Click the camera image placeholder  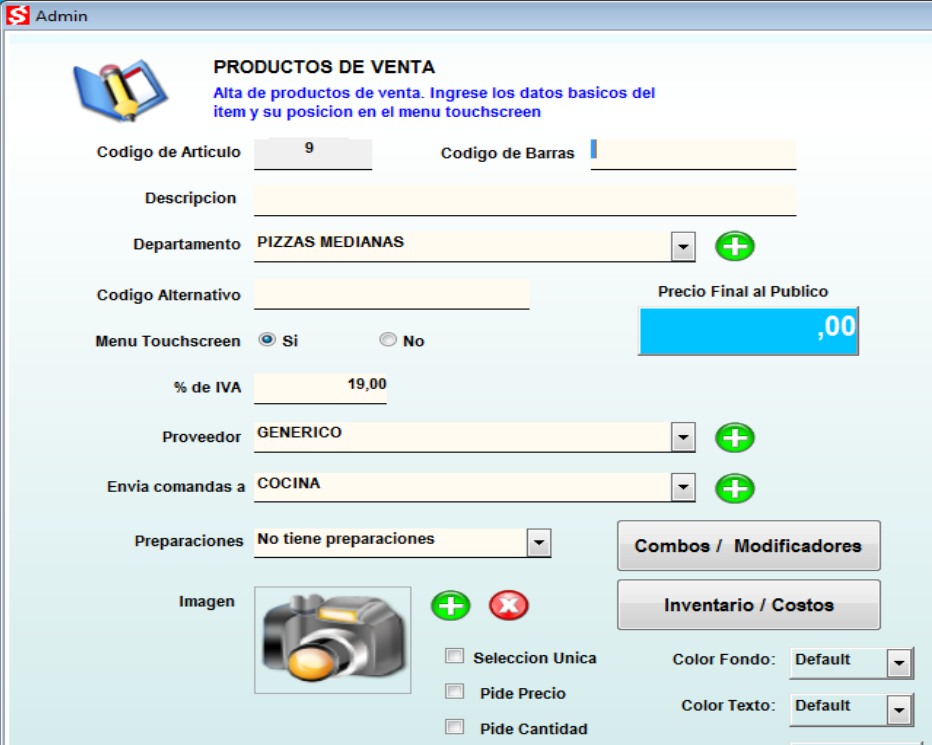point(333,640)
